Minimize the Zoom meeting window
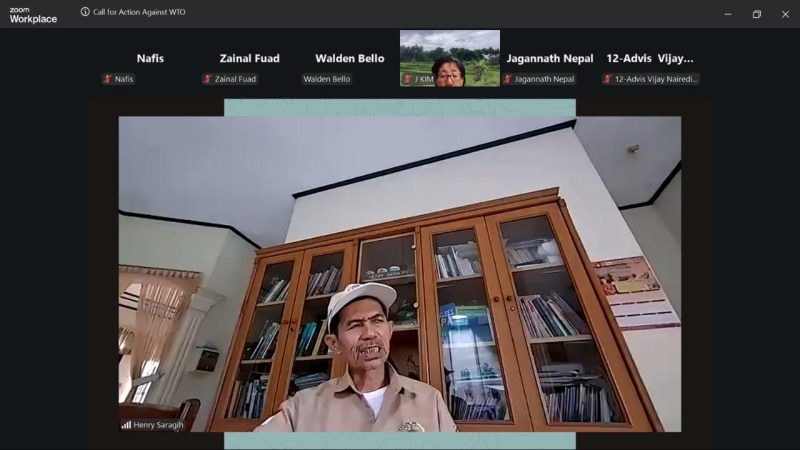 728,14
